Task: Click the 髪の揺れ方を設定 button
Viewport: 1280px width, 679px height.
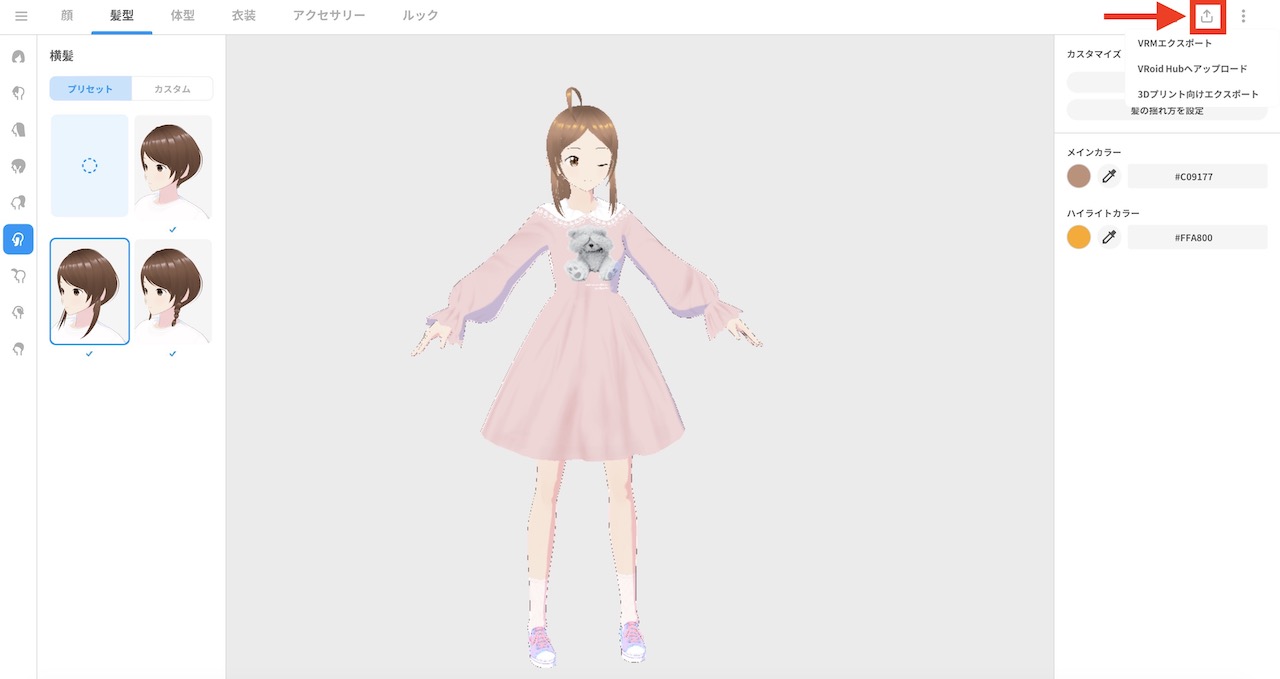Action: [x=1166, y=111]
